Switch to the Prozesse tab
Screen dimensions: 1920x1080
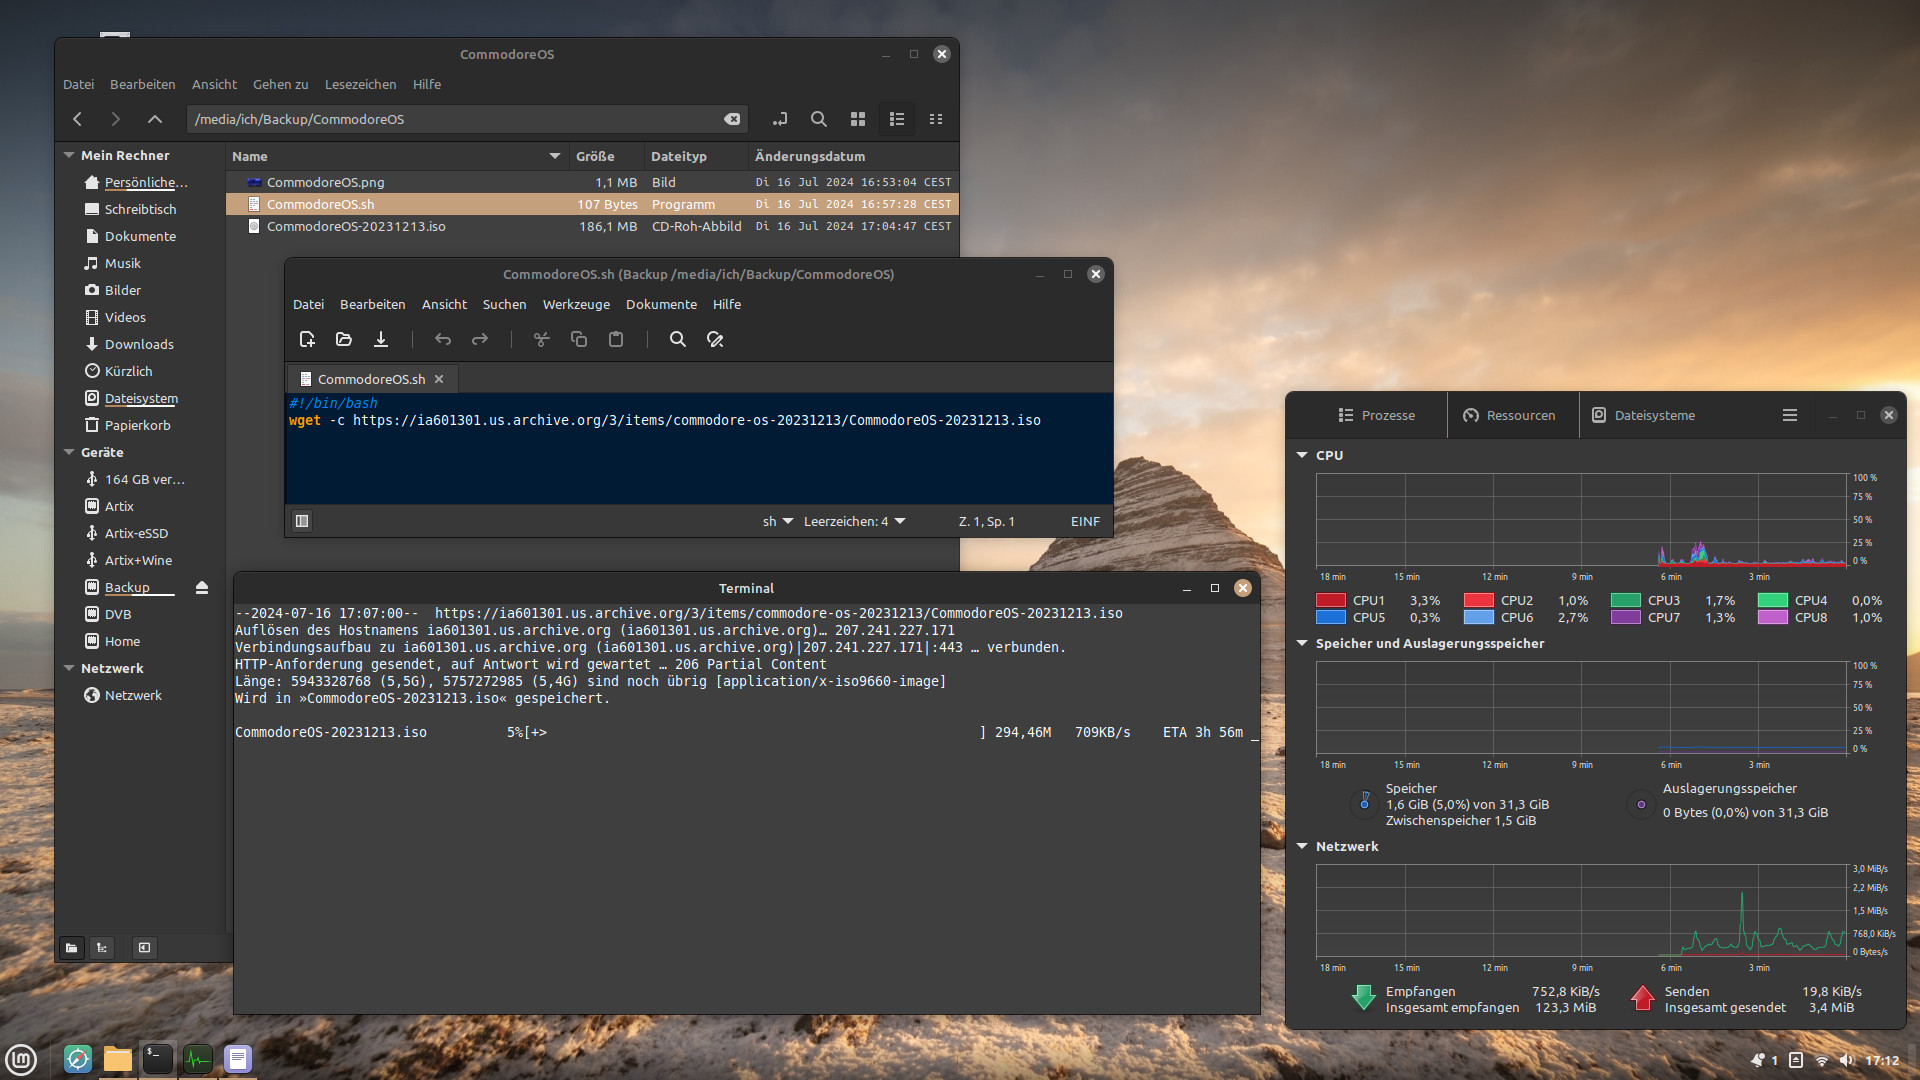pos(1377,415)
